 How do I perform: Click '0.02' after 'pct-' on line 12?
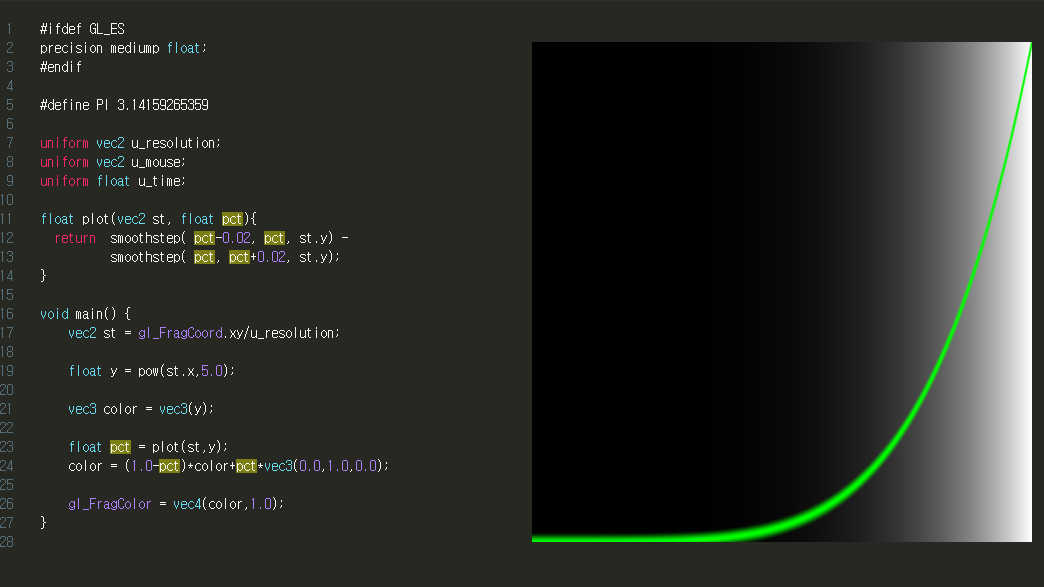click(x=236, y=238)
